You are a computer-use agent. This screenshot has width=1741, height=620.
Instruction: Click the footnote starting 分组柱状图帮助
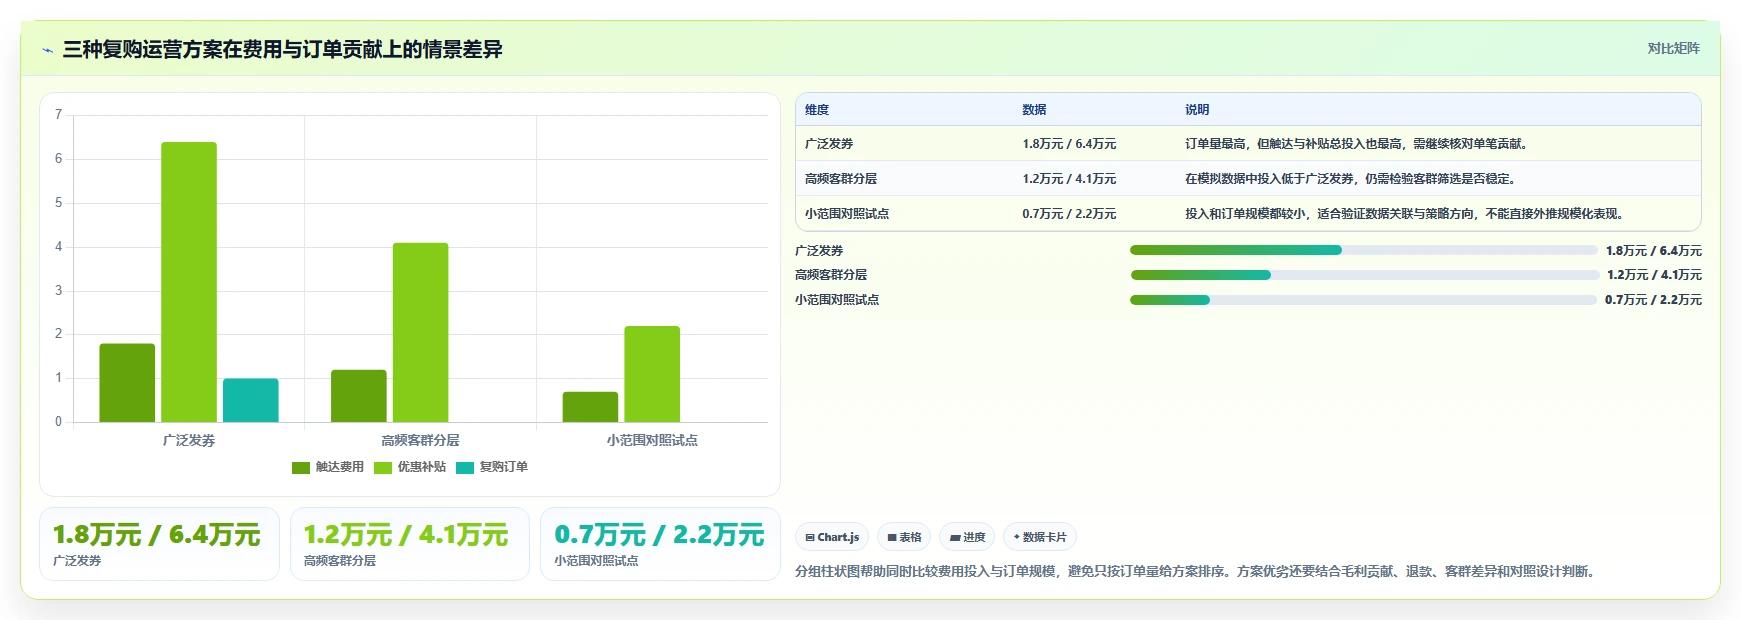(x=1197, y=572)
